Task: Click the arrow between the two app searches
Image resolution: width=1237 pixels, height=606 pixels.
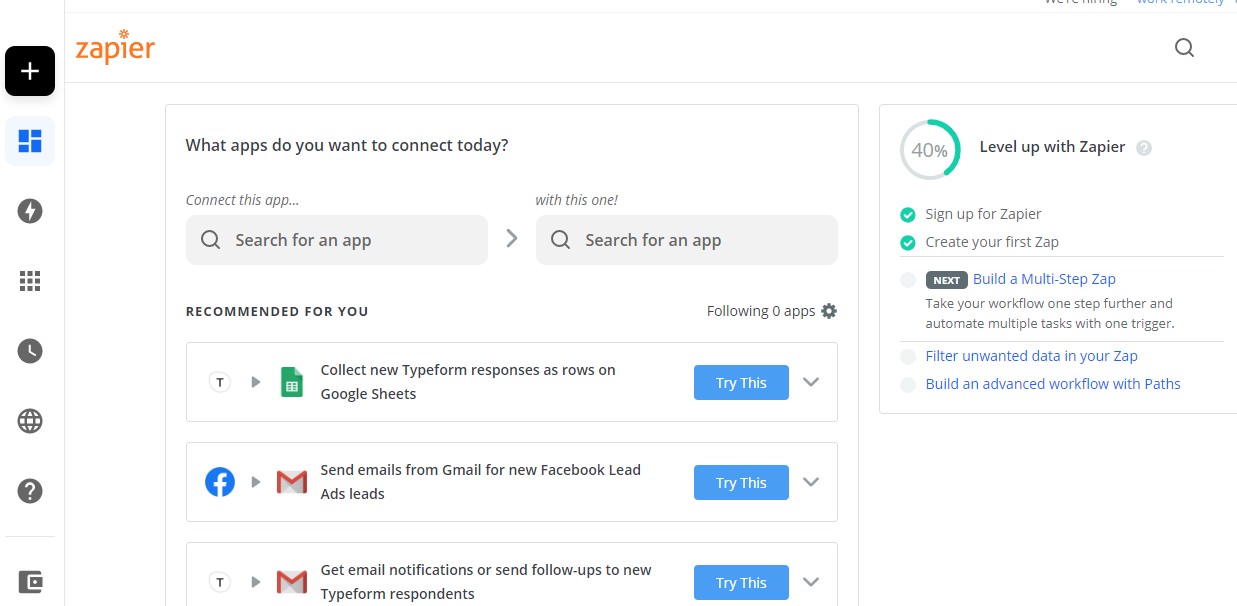Action: [512, 239]
